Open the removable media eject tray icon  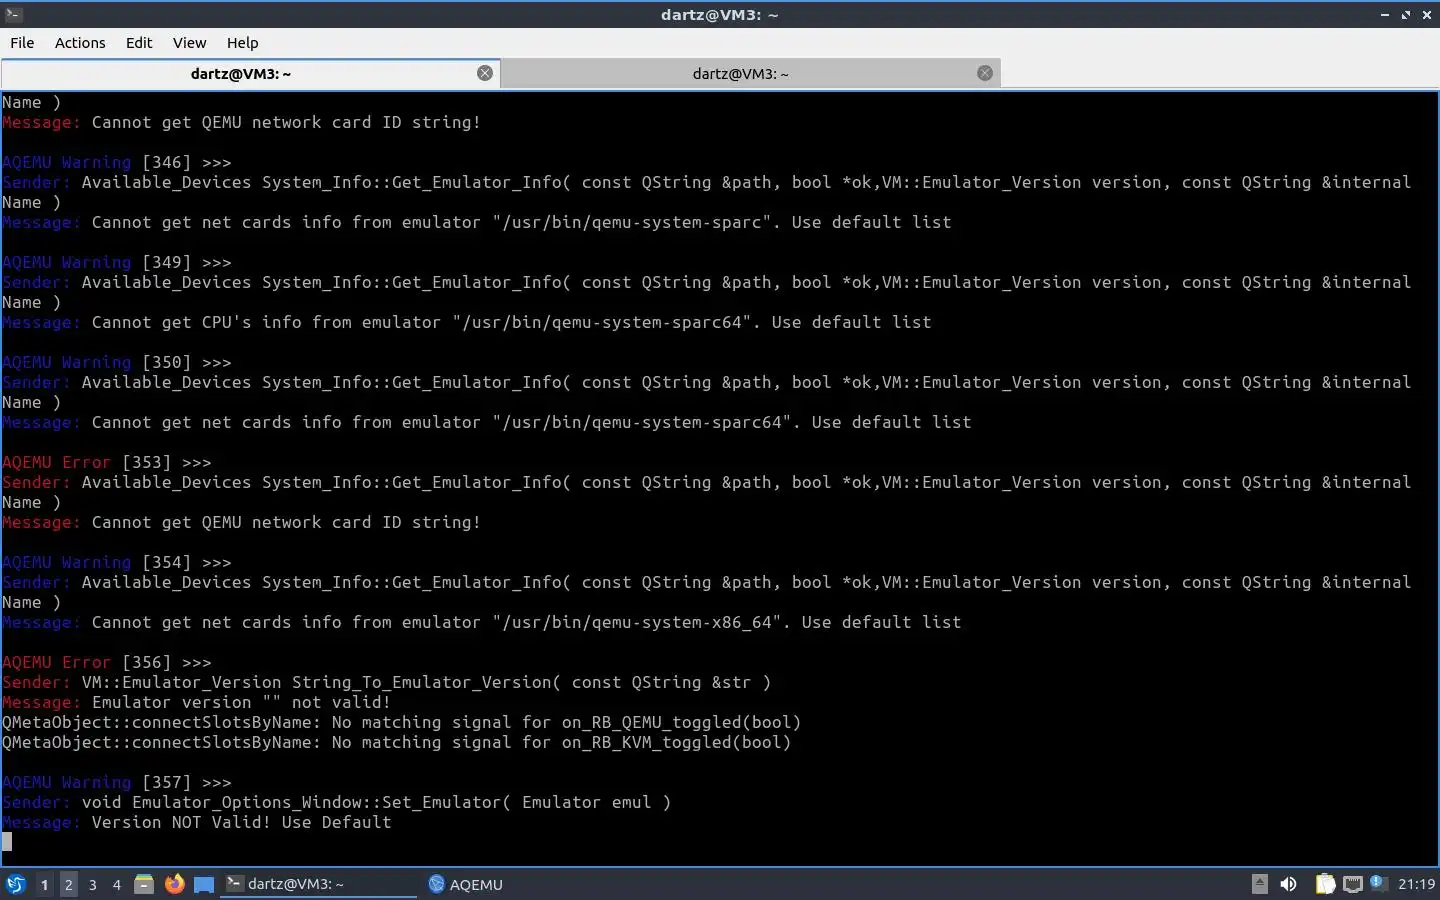click(1260, 884)
